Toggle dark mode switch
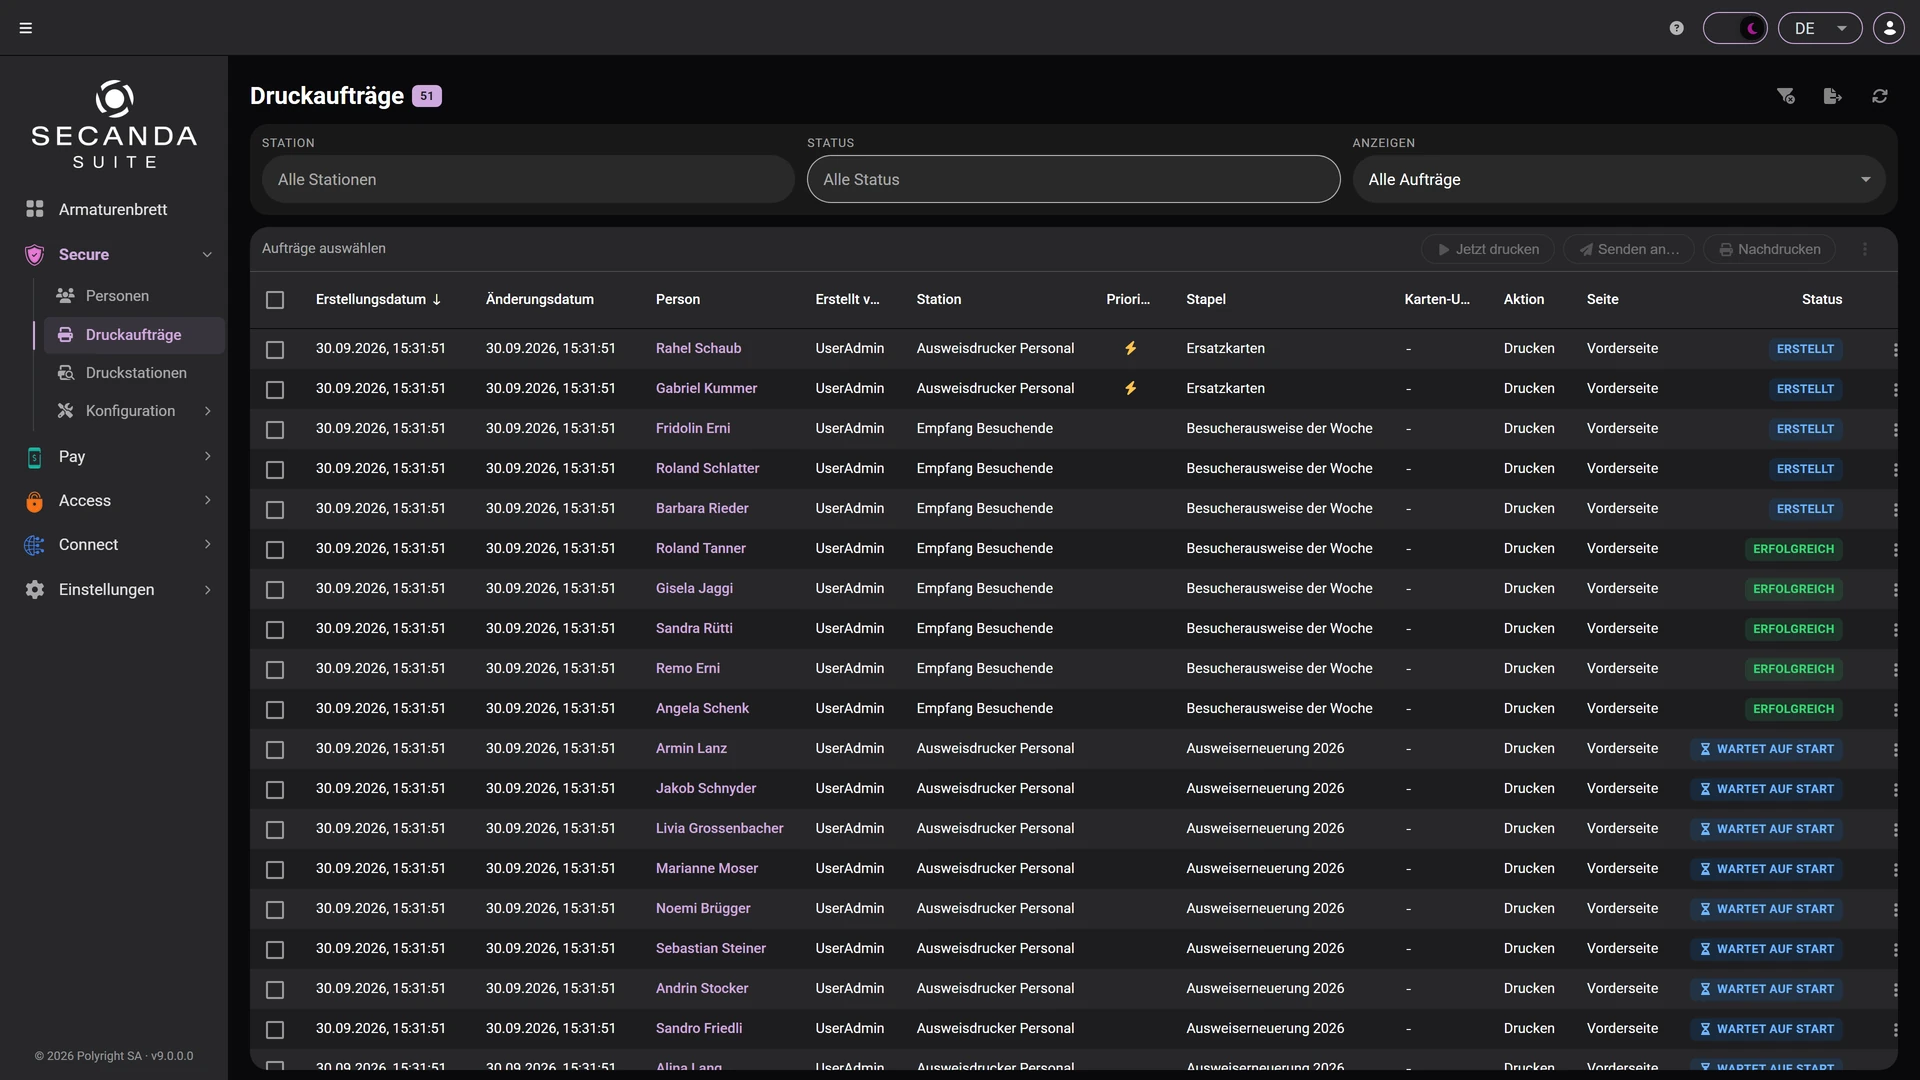The height and width of the screenshot is (1080, 1920). [x=1735, y=28]
